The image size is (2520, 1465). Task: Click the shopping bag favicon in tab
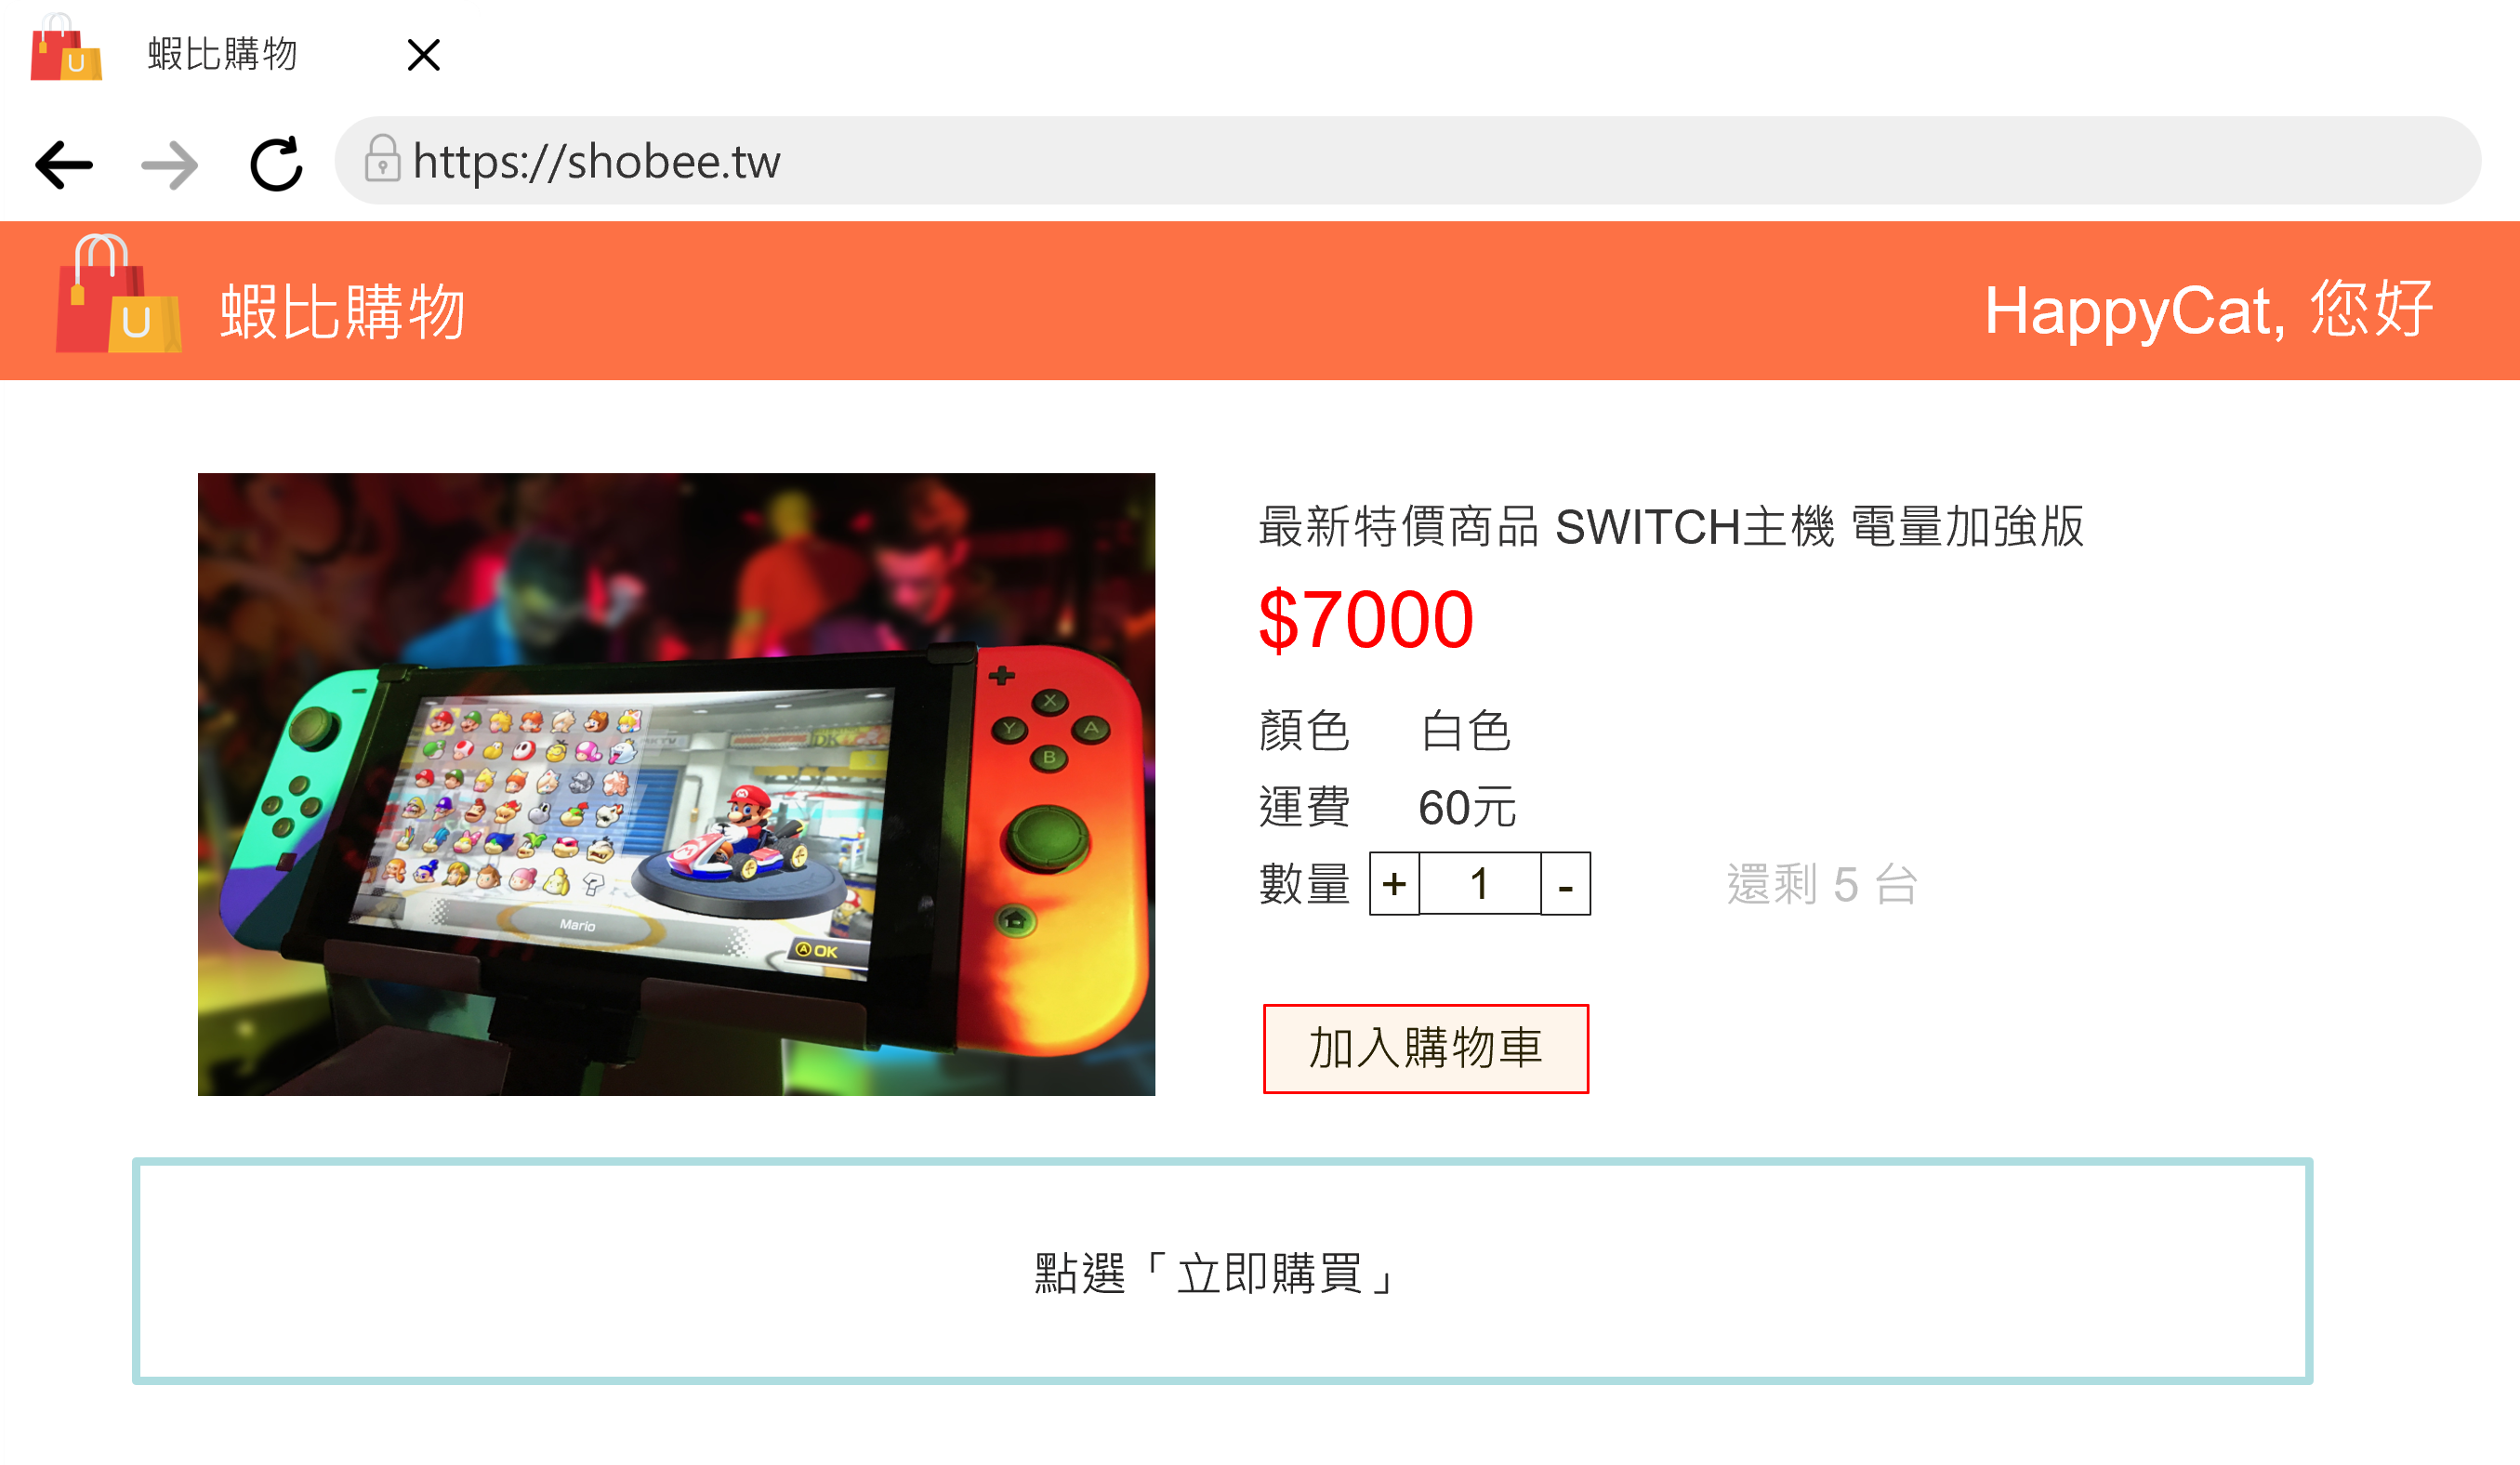tap(66, 47)
